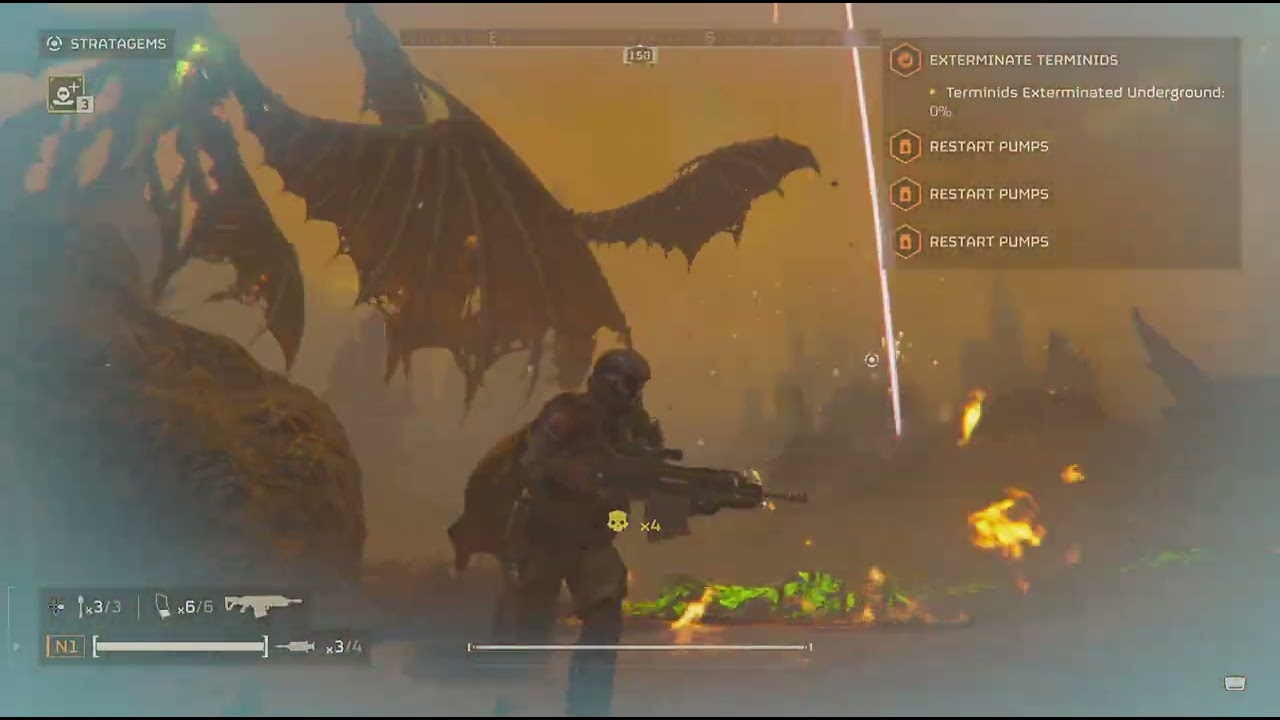Select the EXTERMINATE TERMINIDS objective title

[x=1023, y=60]
